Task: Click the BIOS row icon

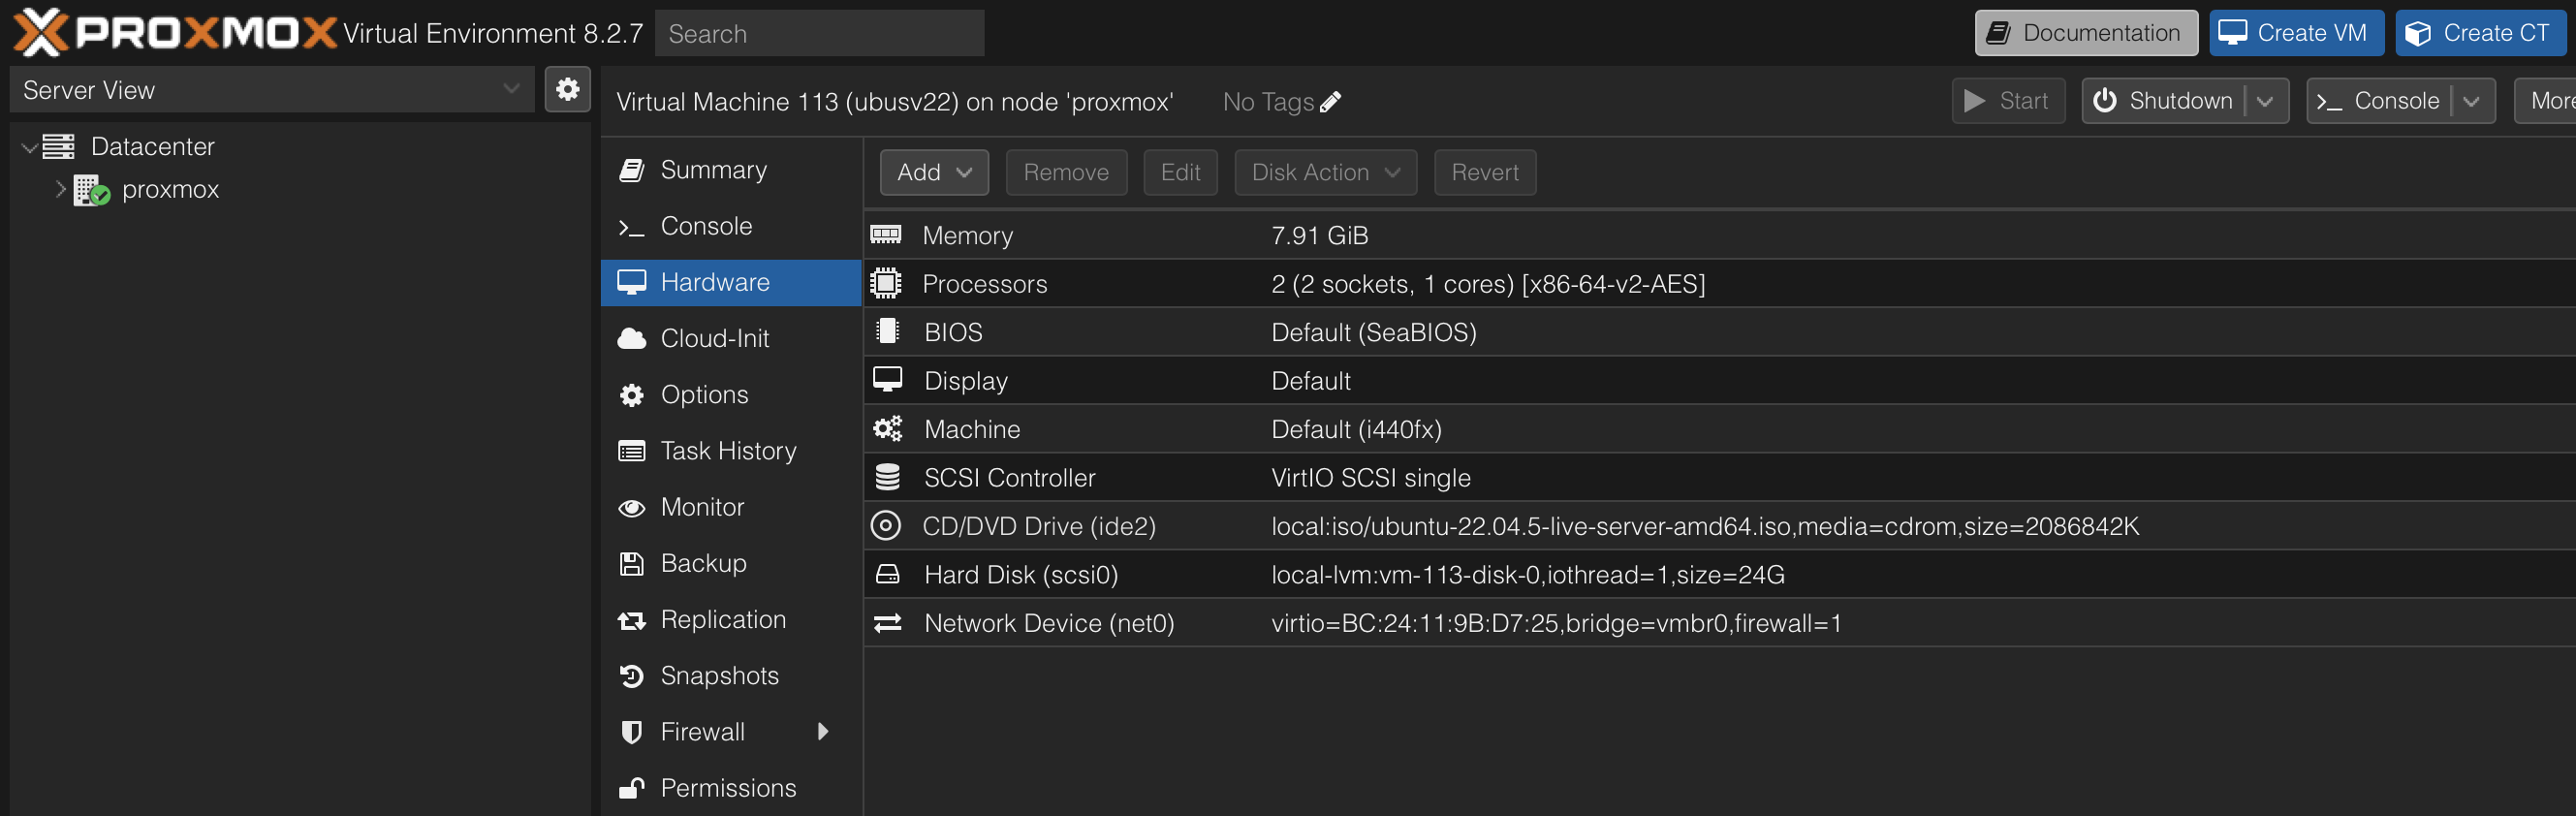Action: tap(887, 332)
